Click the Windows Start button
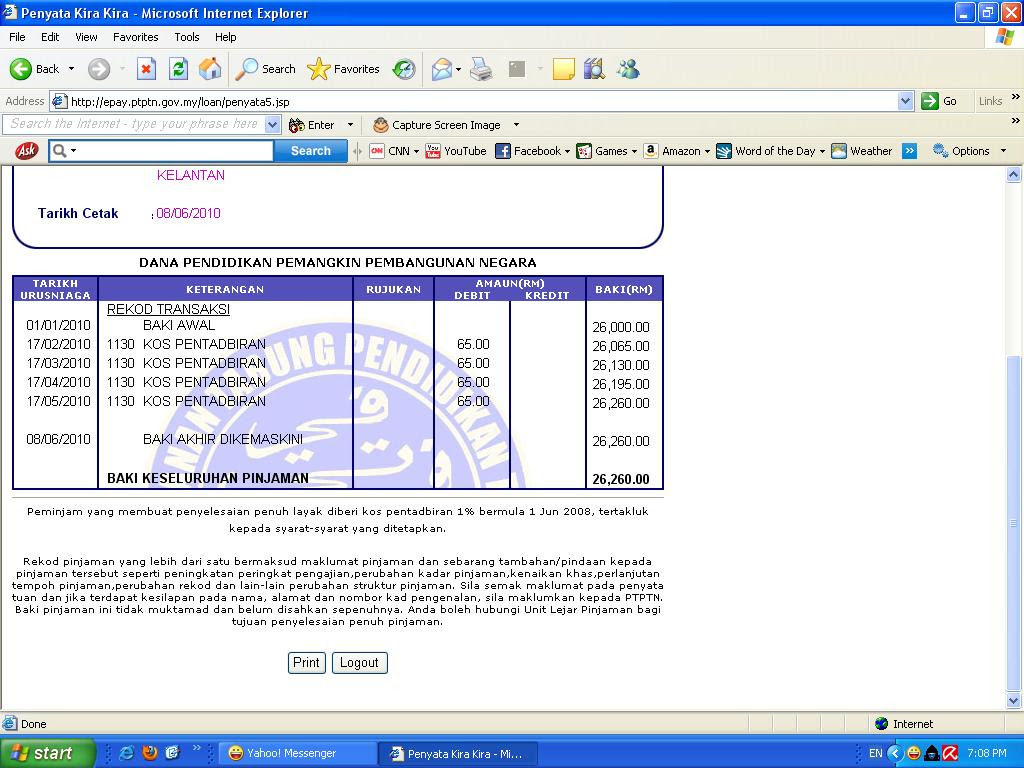Screen dimensions: 1024x768 pos(47,753)
